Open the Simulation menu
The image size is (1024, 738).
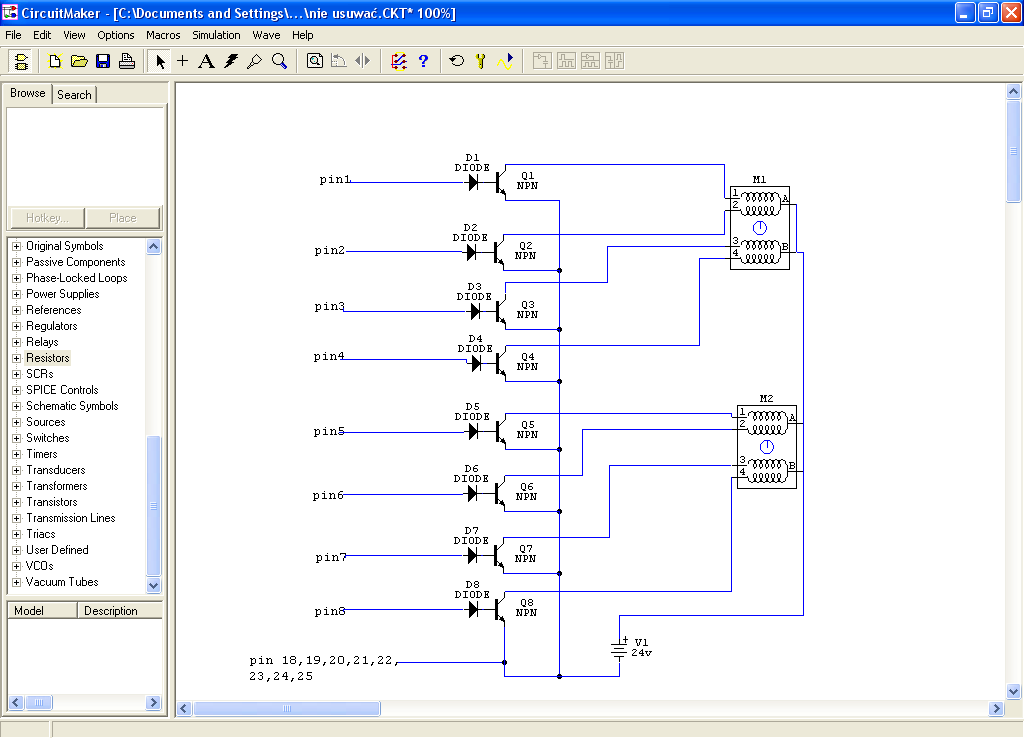pos(216,35)
